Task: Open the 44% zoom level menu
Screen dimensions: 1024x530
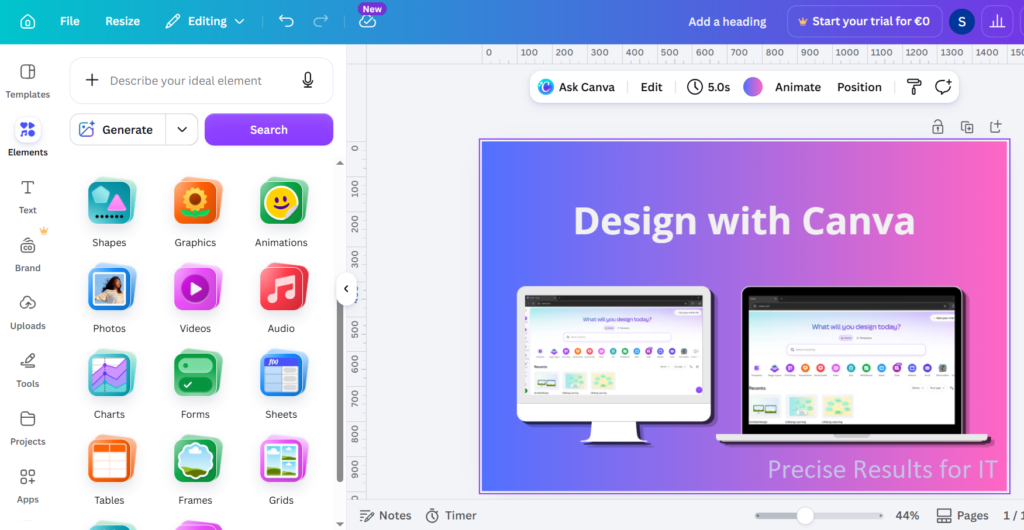Action: coord(907,516)
